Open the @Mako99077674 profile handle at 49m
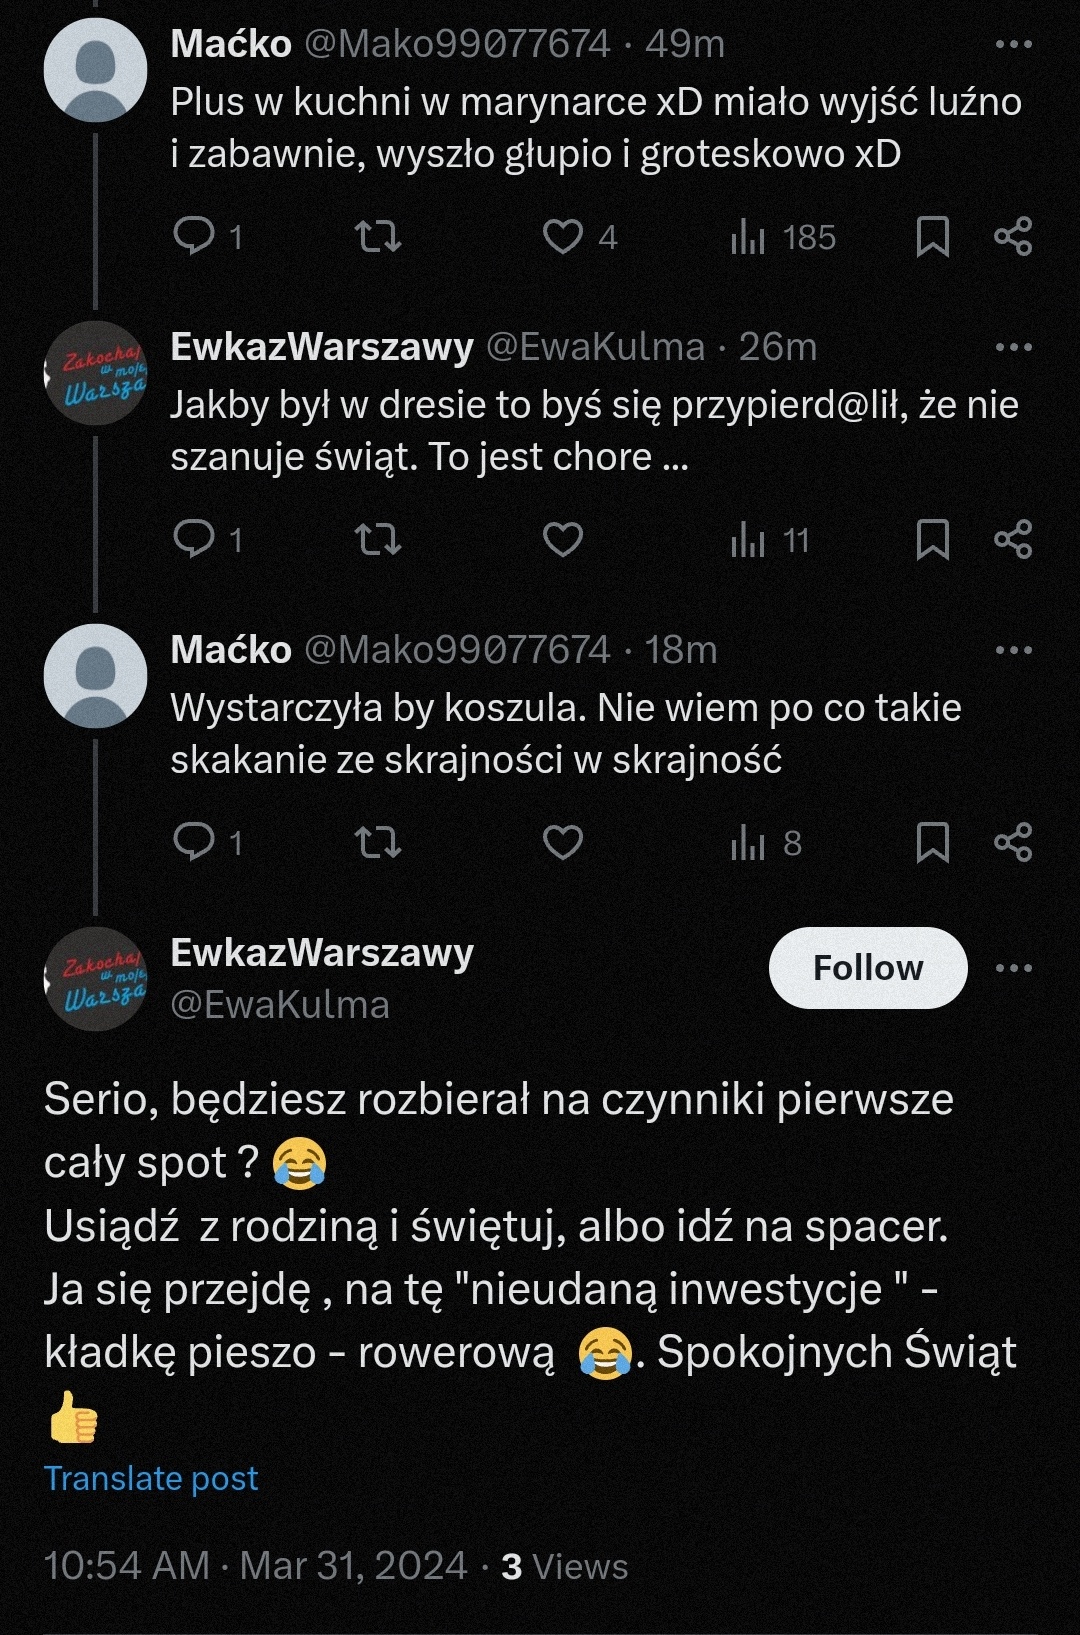 tap(457, 44)
